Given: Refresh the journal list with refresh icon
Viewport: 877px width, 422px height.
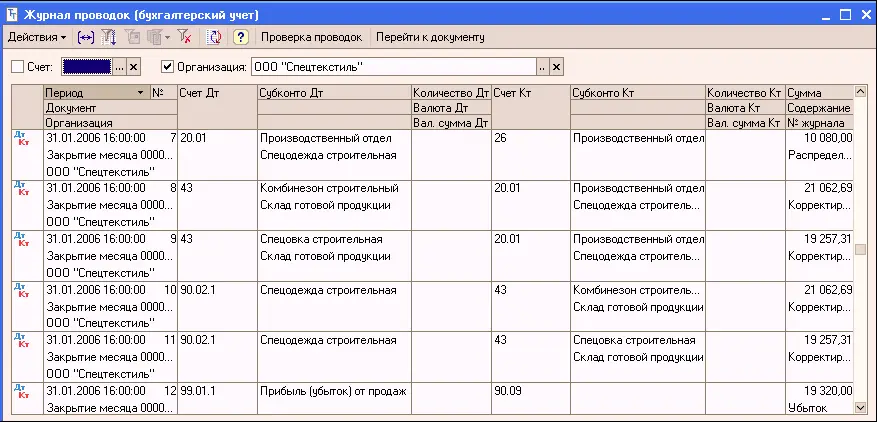Looking at the screenshot, I should coord(214,37).
